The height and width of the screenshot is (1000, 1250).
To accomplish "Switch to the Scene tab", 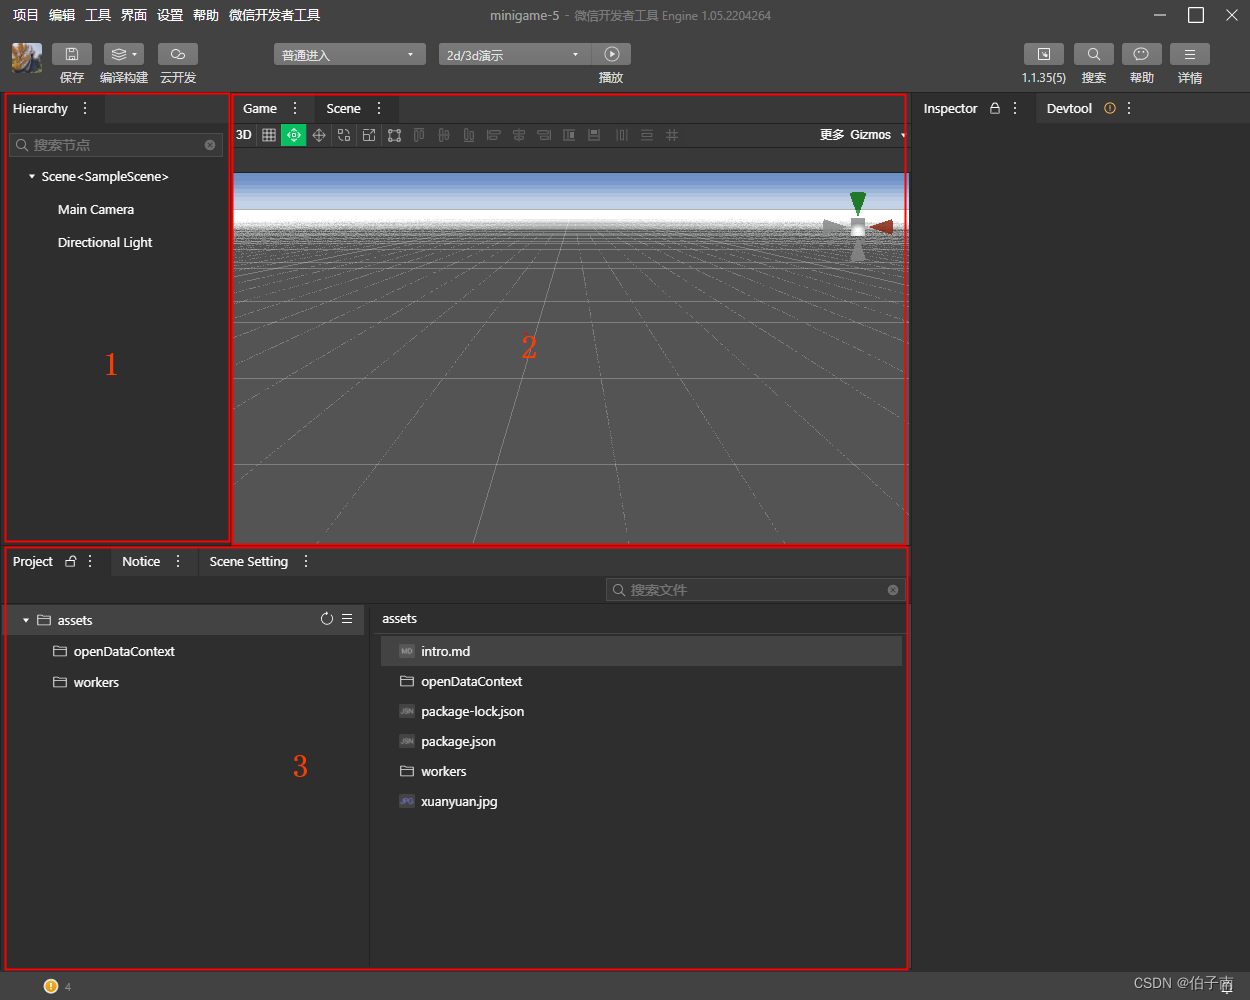I will click(343, 108).
